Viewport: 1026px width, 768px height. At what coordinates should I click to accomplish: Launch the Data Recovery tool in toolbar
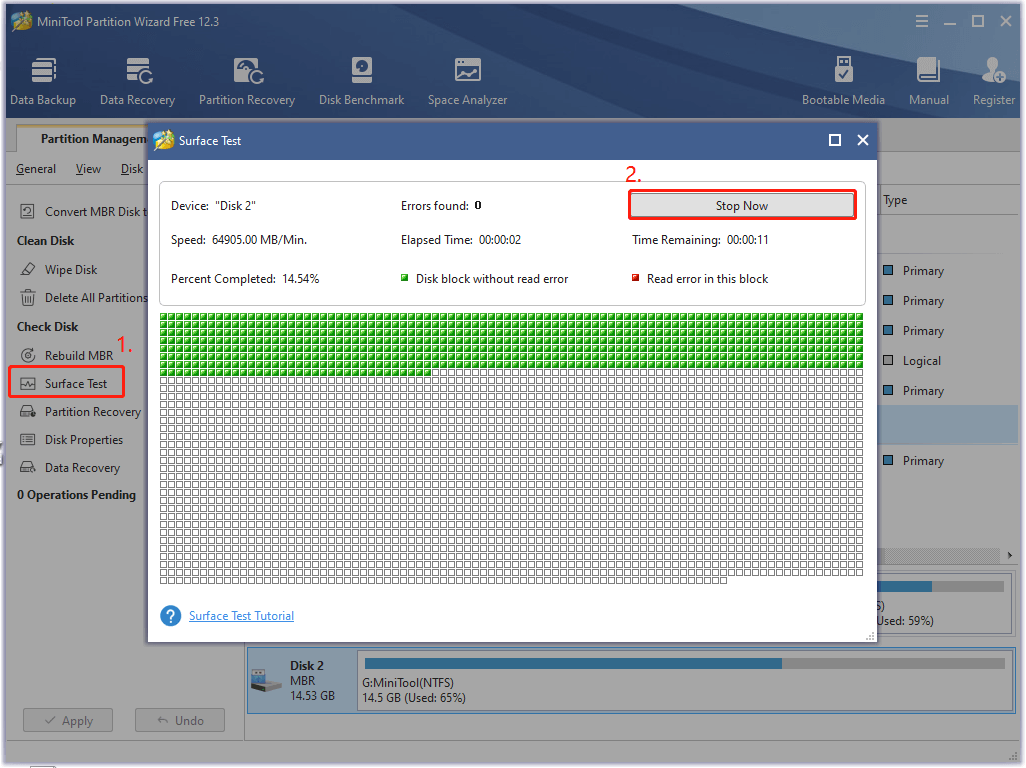tap(137, 81)
